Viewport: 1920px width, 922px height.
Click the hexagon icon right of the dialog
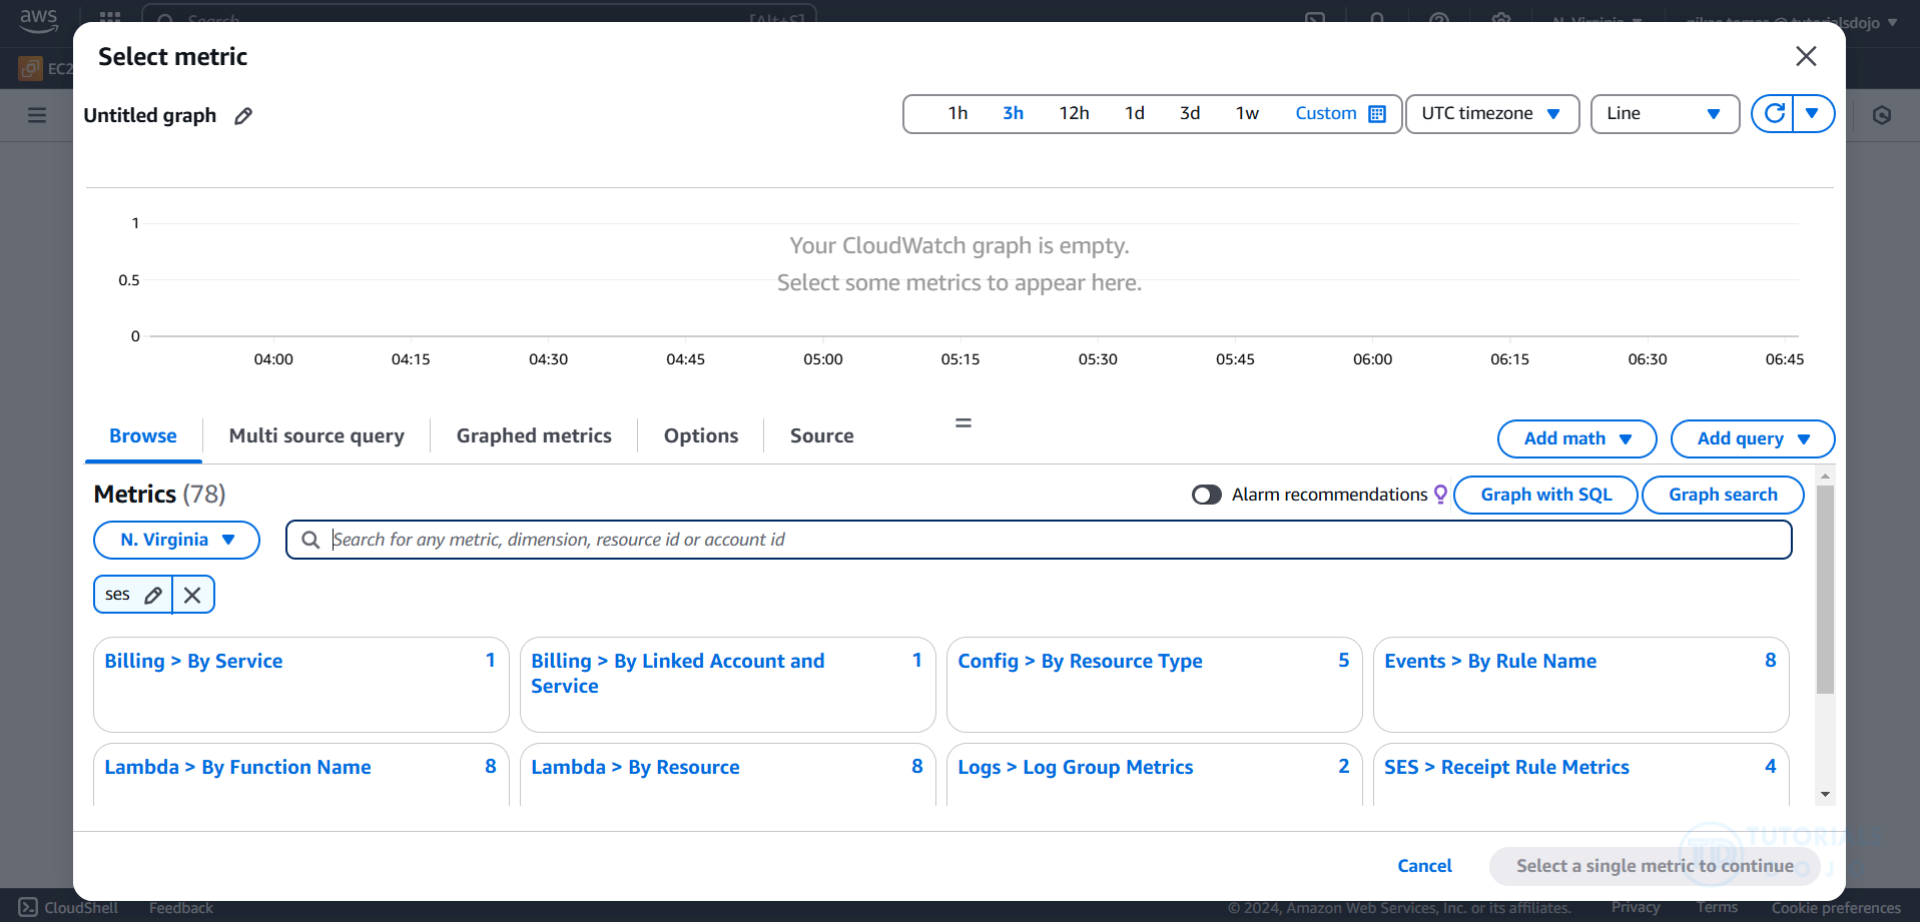[x=1882, y=115]
